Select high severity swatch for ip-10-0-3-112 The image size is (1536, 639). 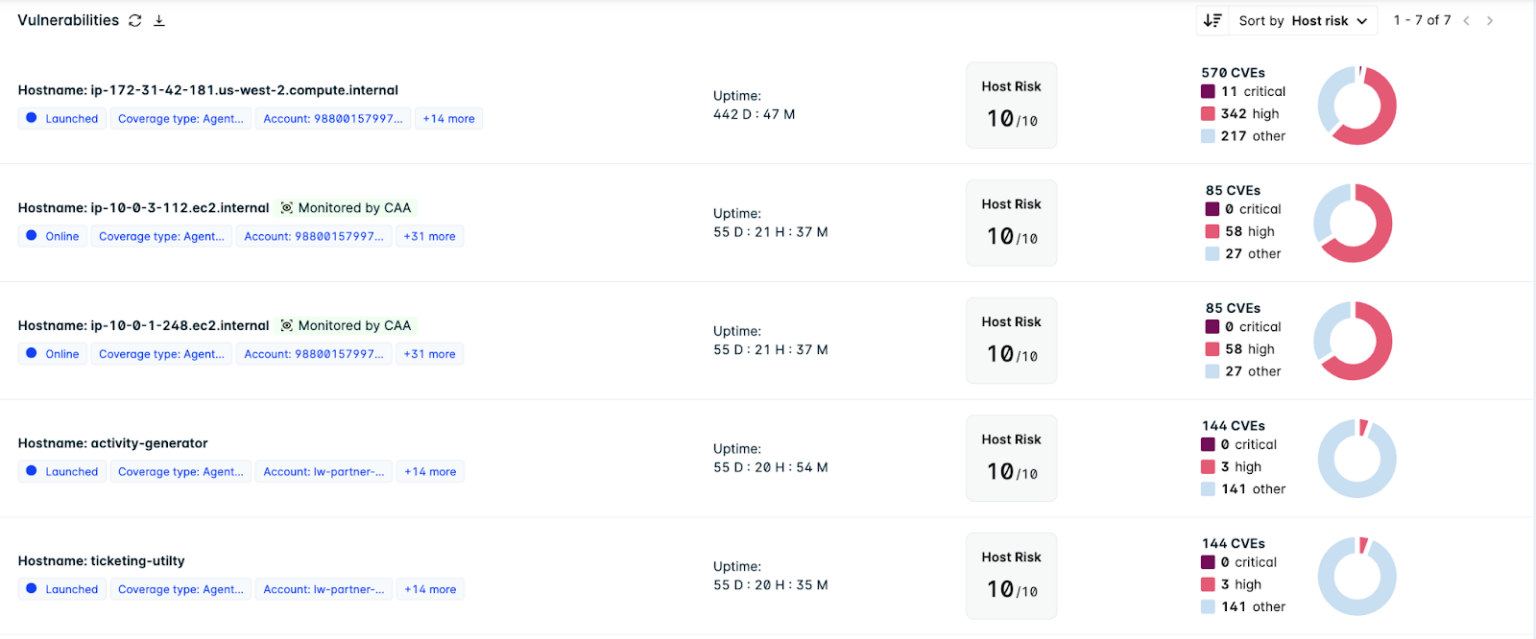(1212, 231)
